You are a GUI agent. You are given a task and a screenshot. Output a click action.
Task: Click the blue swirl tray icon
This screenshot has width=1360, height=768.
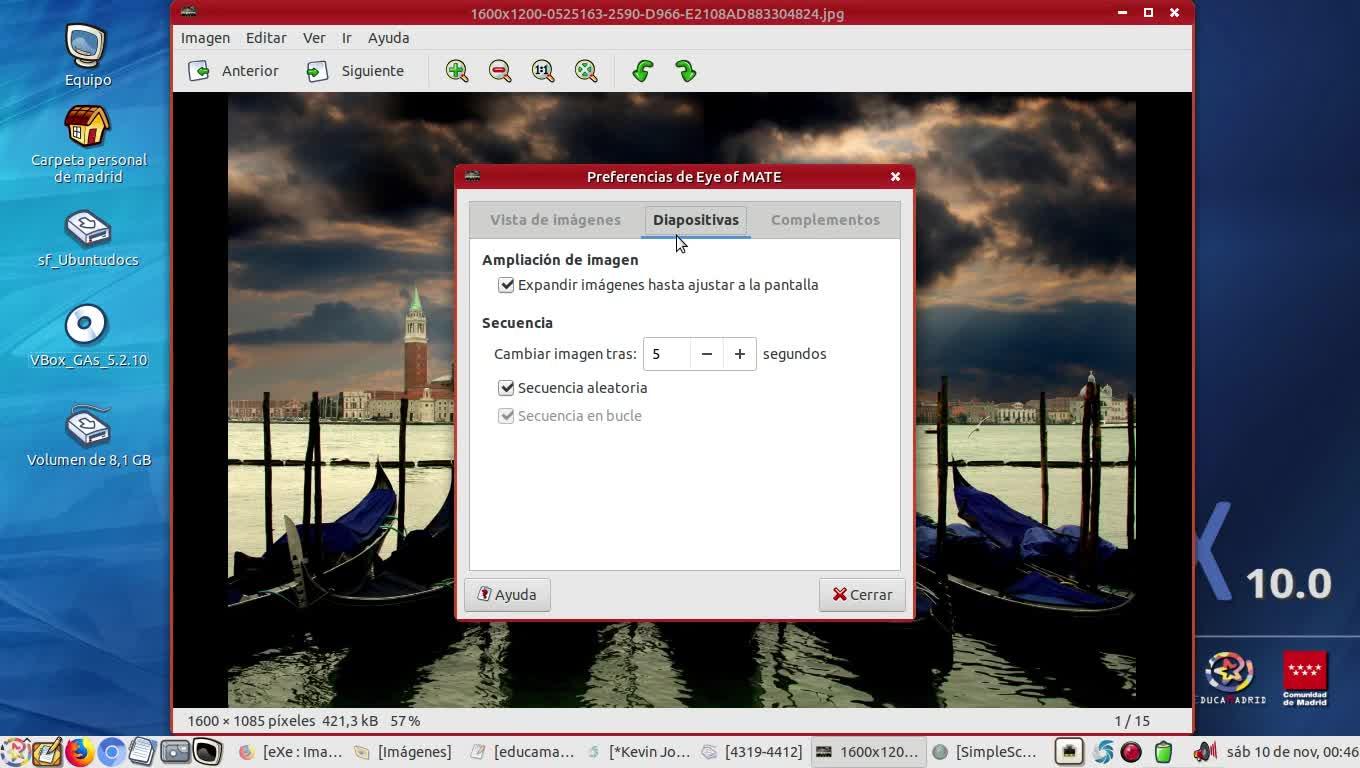pyautogui.click(x=1104, y=752)
